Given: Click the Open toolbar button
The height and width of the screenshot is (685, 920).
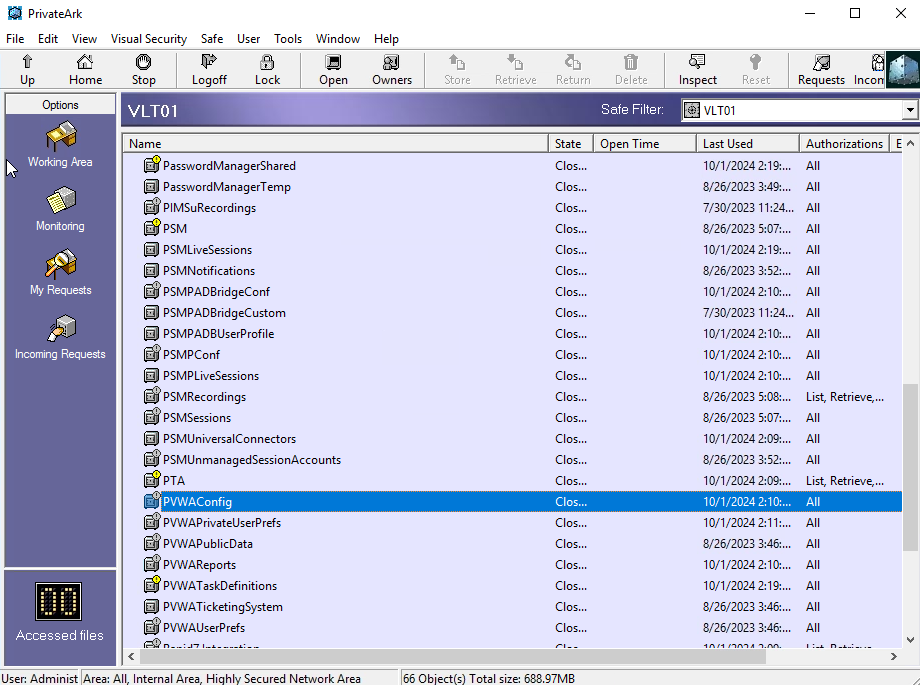Looking at the screenshot, I should click(333, 69).
